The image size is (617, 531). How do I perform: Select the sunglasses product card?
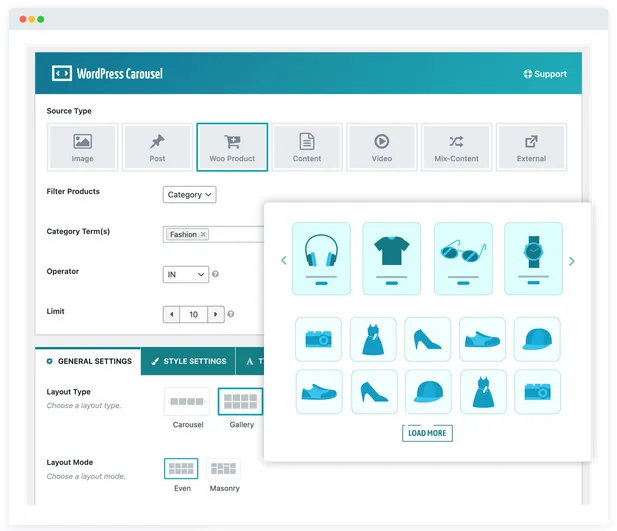click(463, 258)
